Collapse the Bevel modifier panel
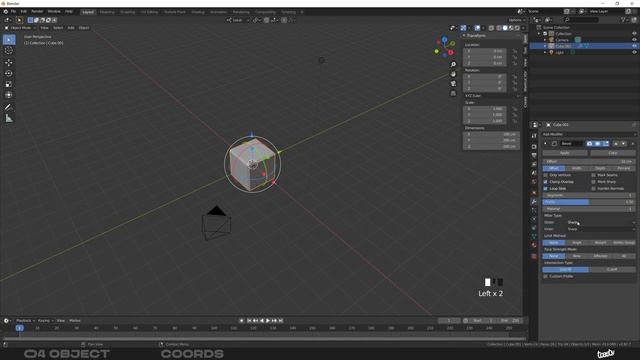 point(546,144)
